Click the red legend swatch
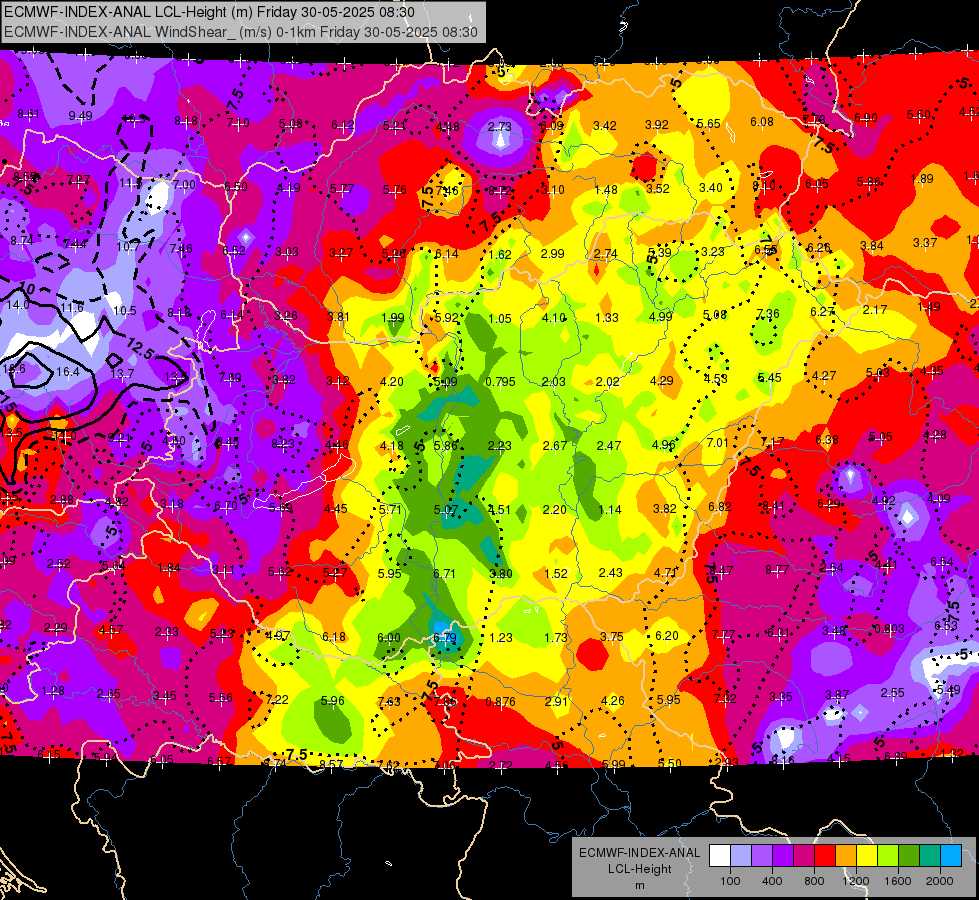The width and height of the screenshot is (979, 900). click(x=825, y=856)
